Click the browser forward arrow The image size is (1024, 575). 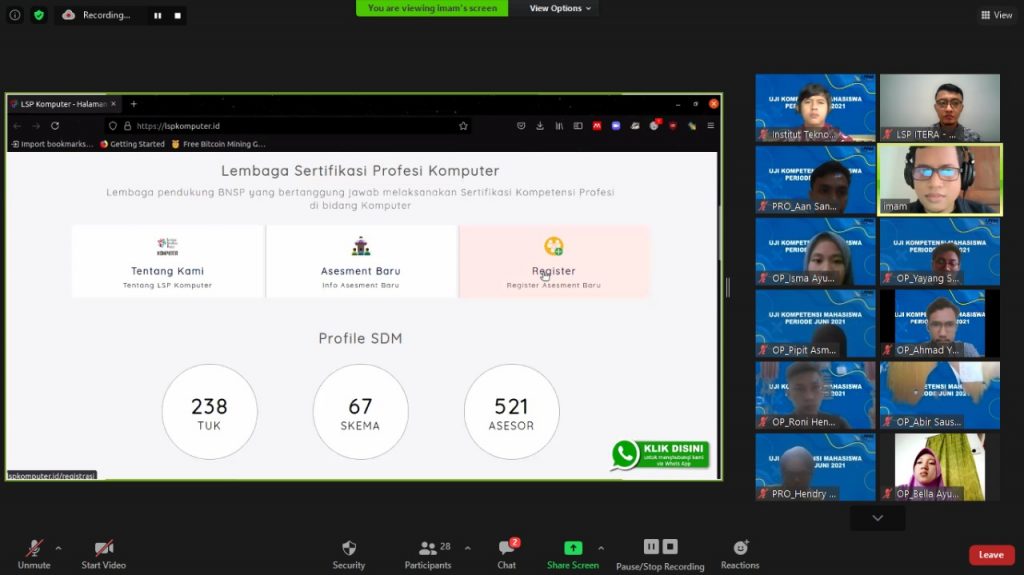coord(36,125)
